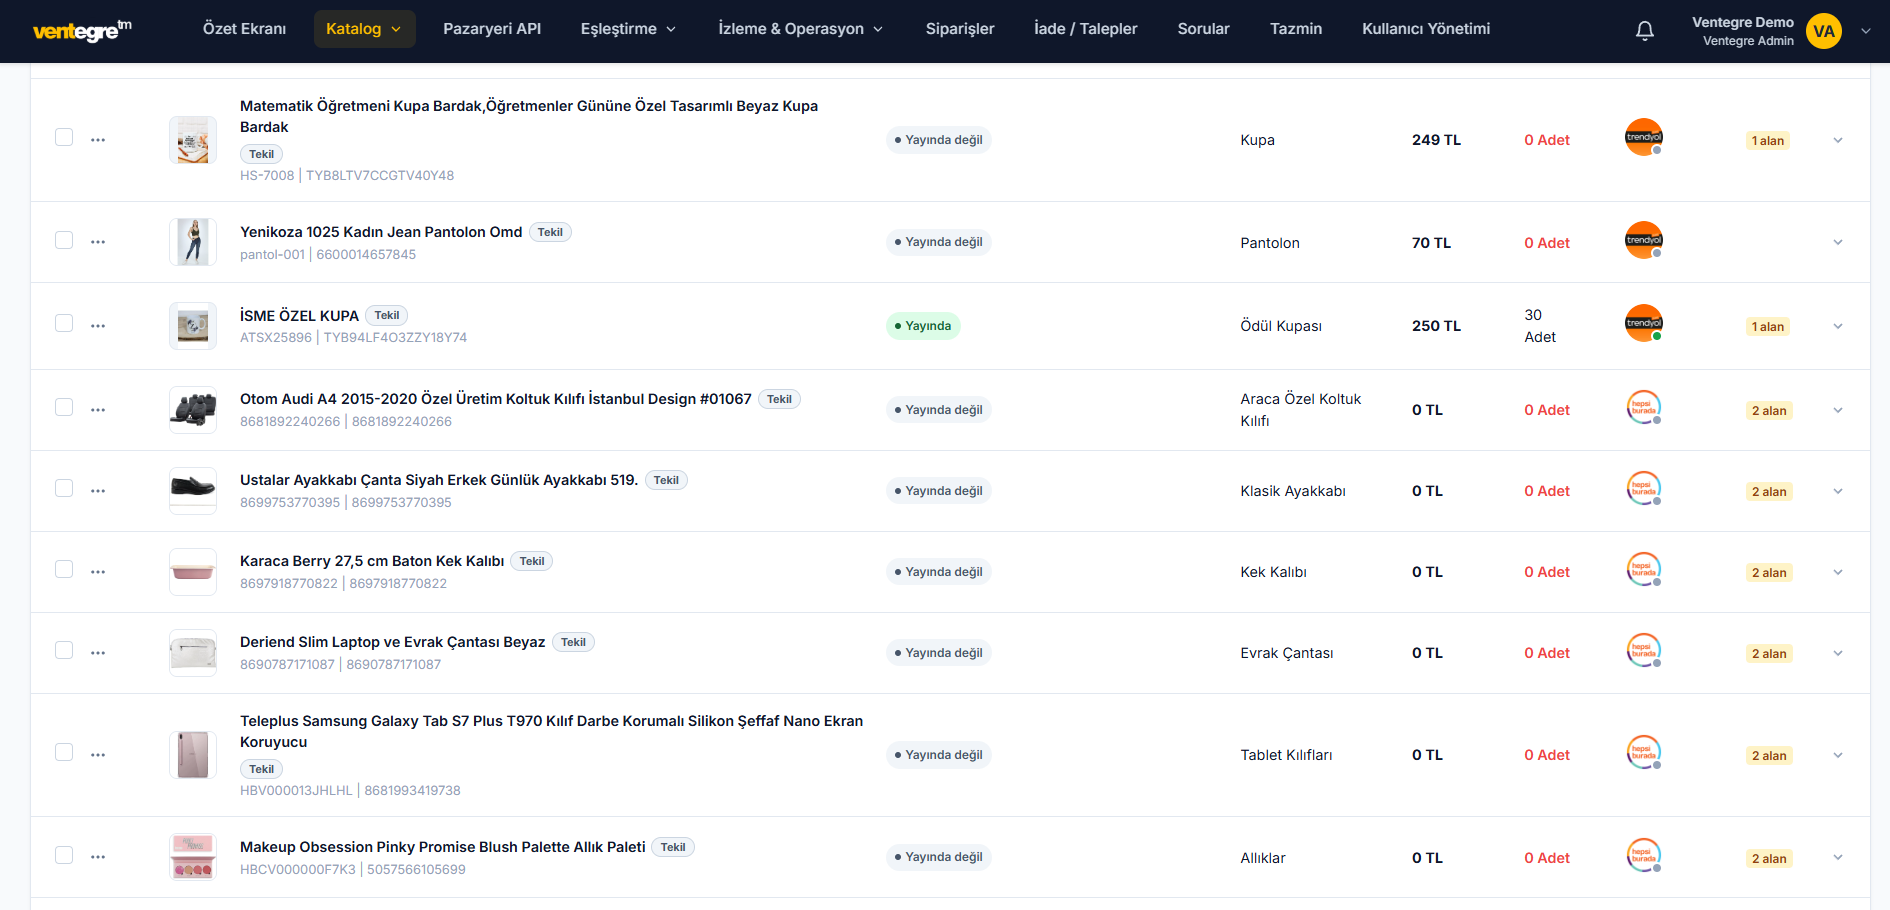The height and width of the screenshot is (910, 1890).
Task: Tick checkbox for Otom Audi A4 Koltuk Kılıfı
Action: pos(64,407)
